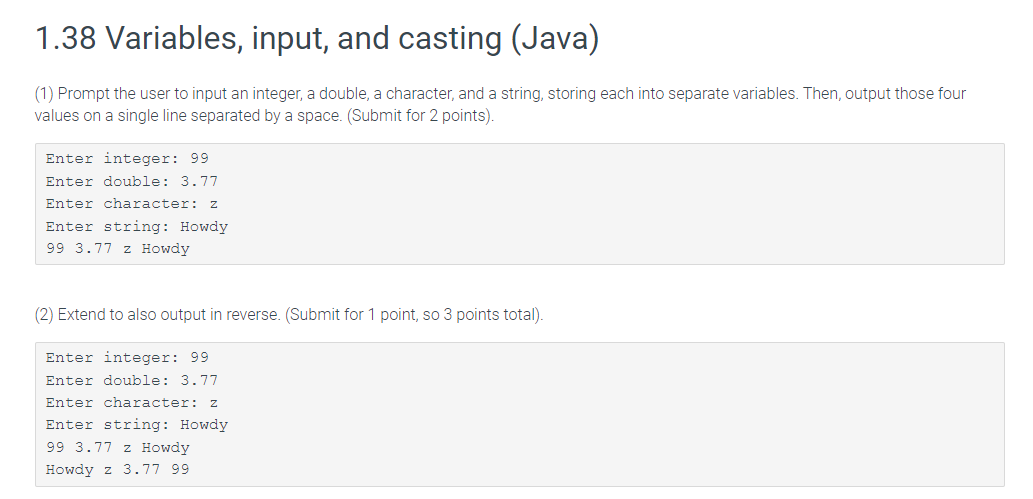Click the heading '1.38 Variables, input, and casting (Java)'

[317, 38]
